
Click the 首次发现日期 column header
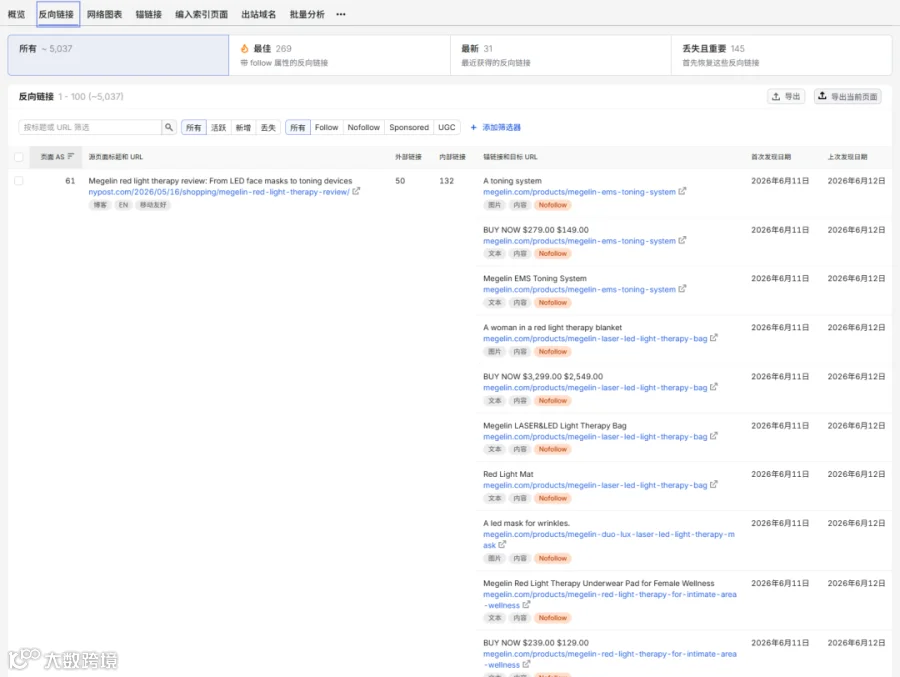tap(771, 157)
